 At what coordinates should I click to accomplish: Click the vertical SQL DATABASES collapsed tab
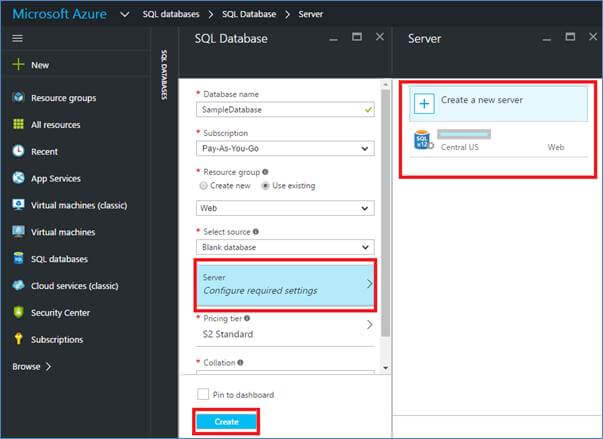coord(164,75)
